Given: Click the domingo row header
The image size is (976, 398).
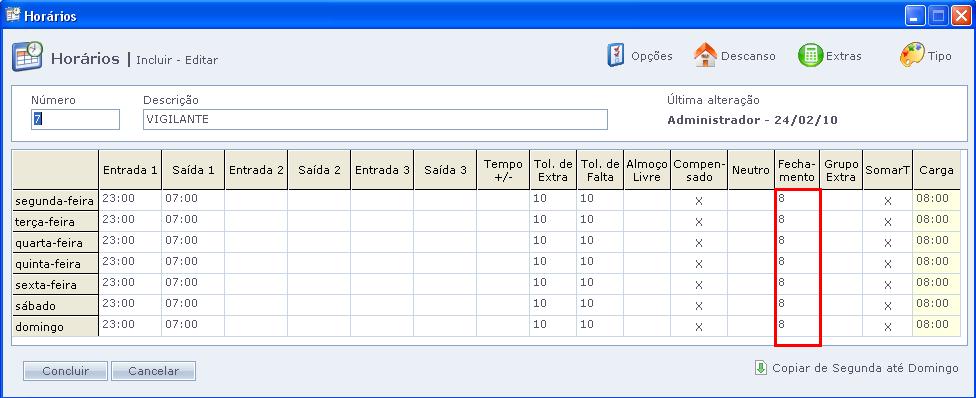Looking at the screenshot, I should (x=55, y=326).
